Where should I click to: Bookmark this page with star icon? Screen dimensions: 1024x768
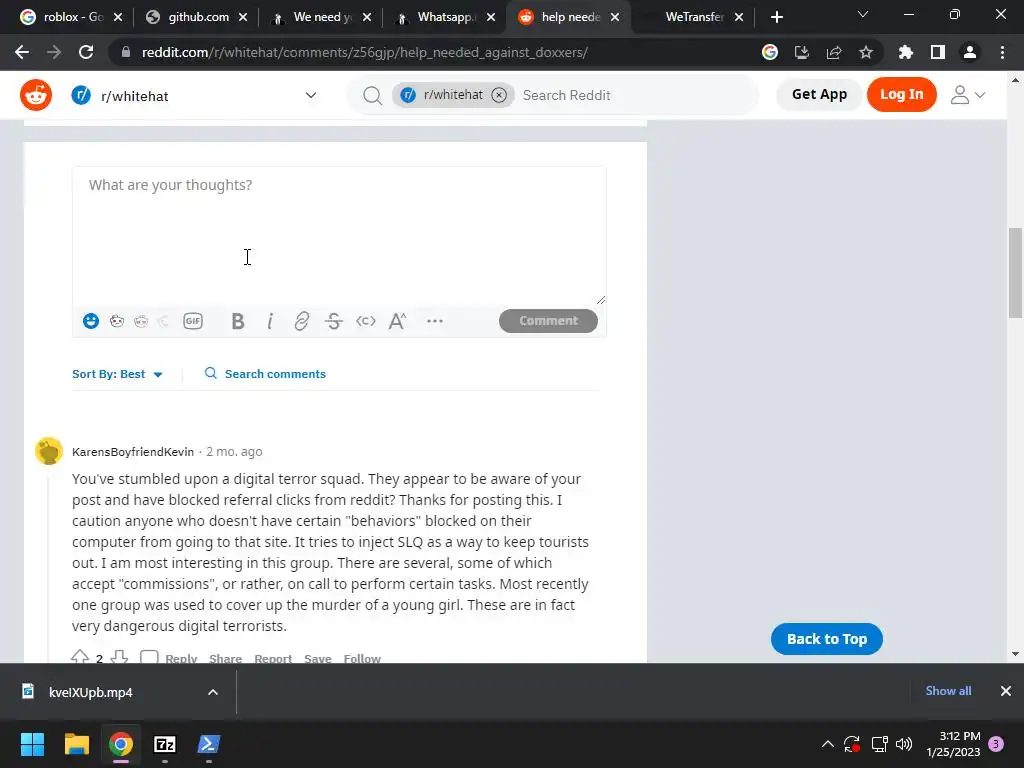pos(866,52)
